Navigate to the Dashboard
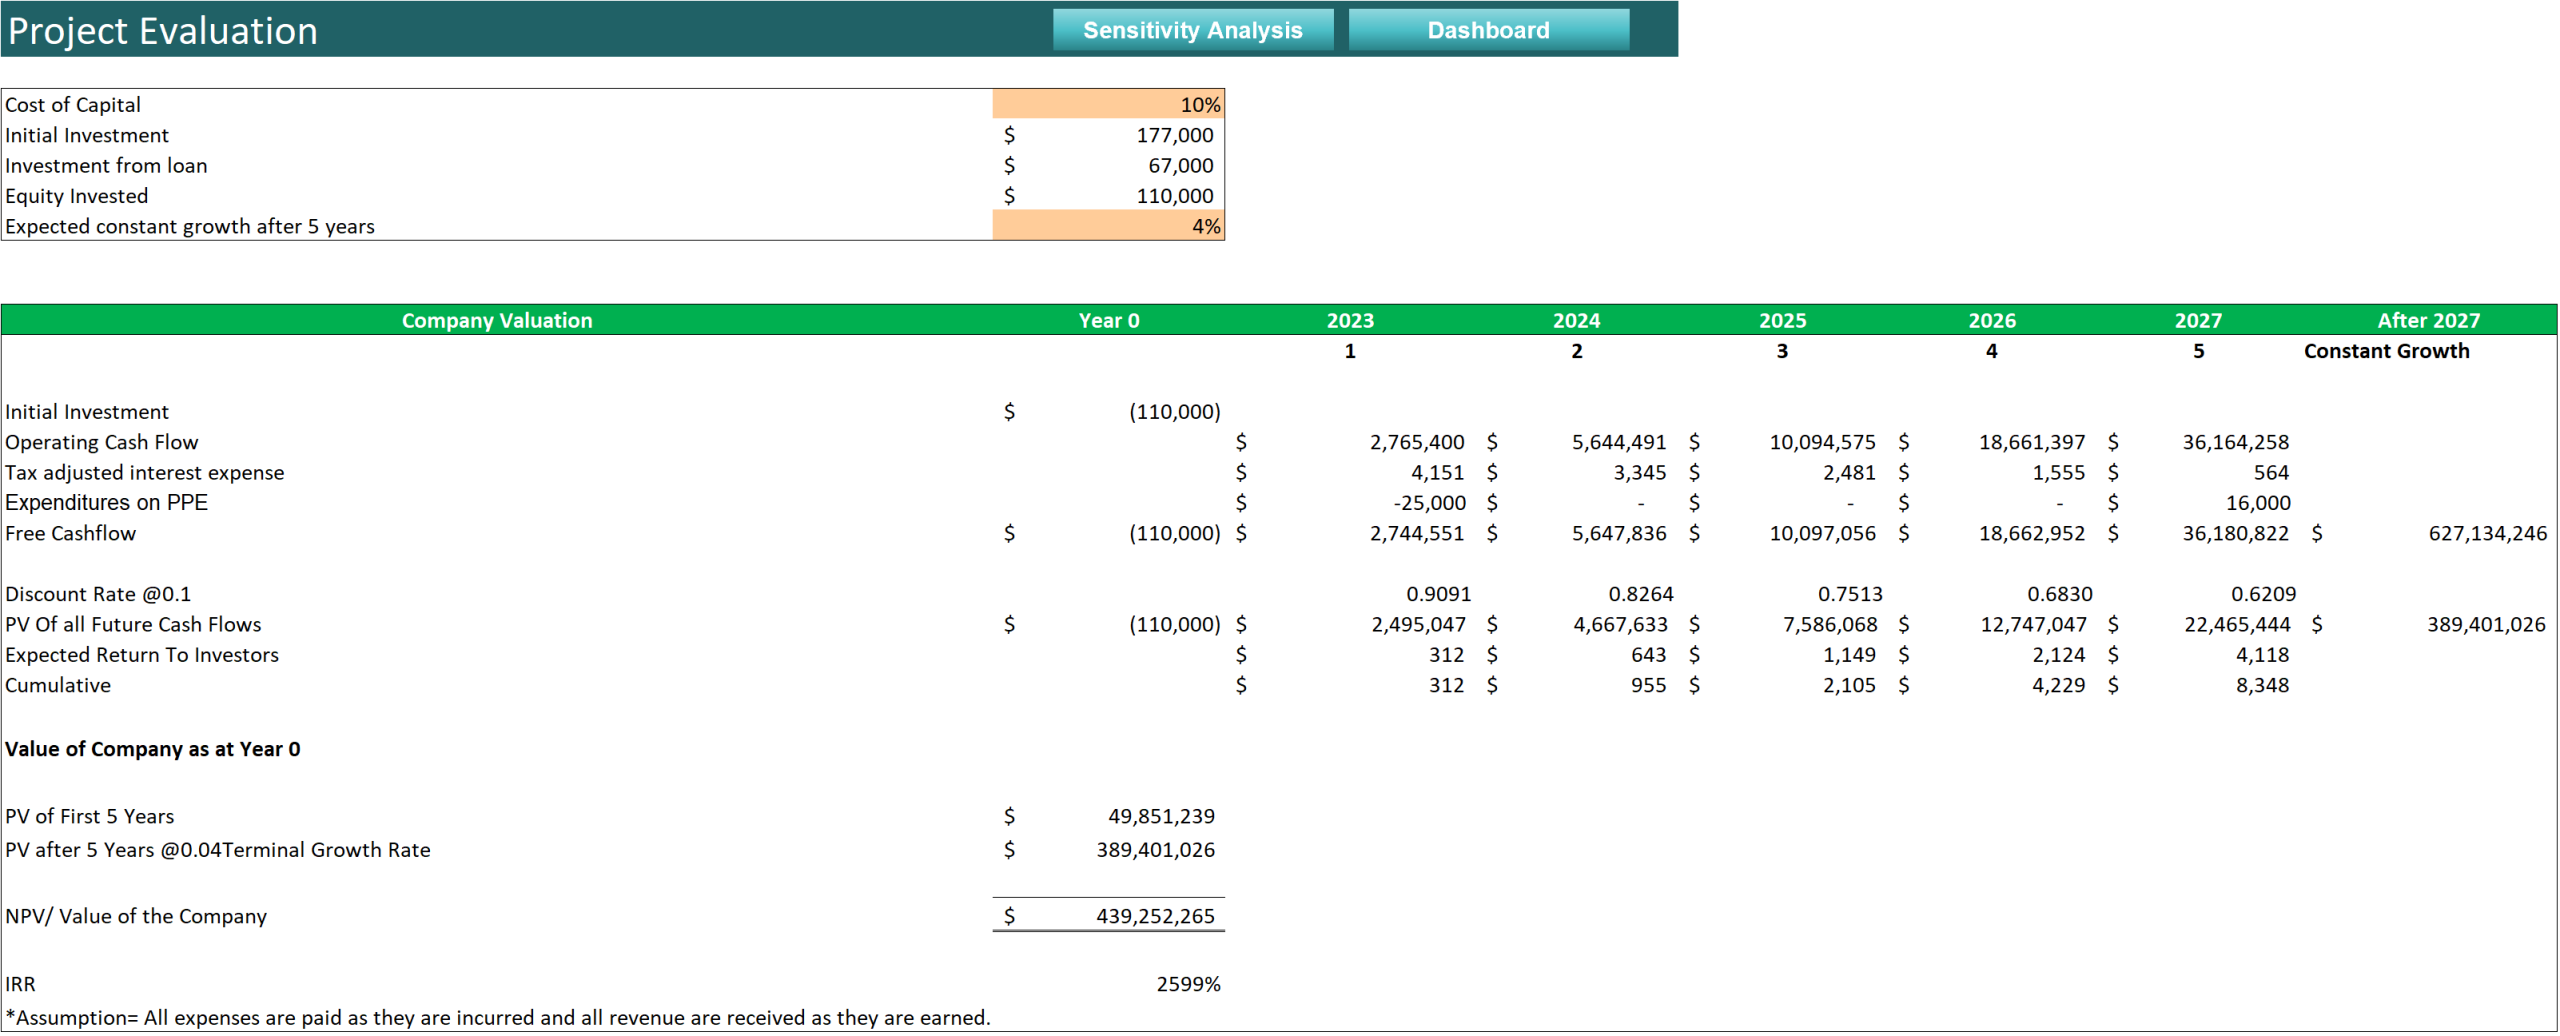Image resolution: width=2560 pixels, height=1036 pixels. tap(1487, 30)
